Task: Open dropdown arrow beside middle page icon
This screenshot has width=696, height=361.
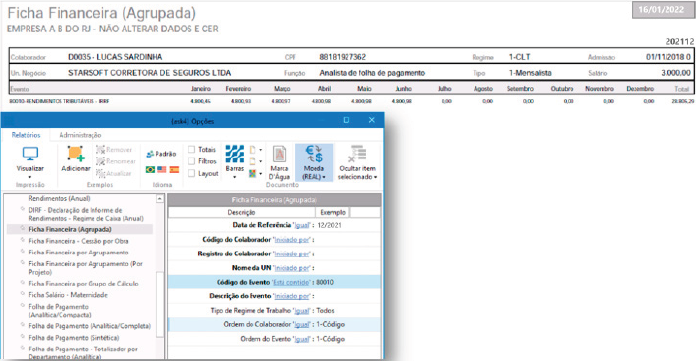Action: [x=261, y=162]
